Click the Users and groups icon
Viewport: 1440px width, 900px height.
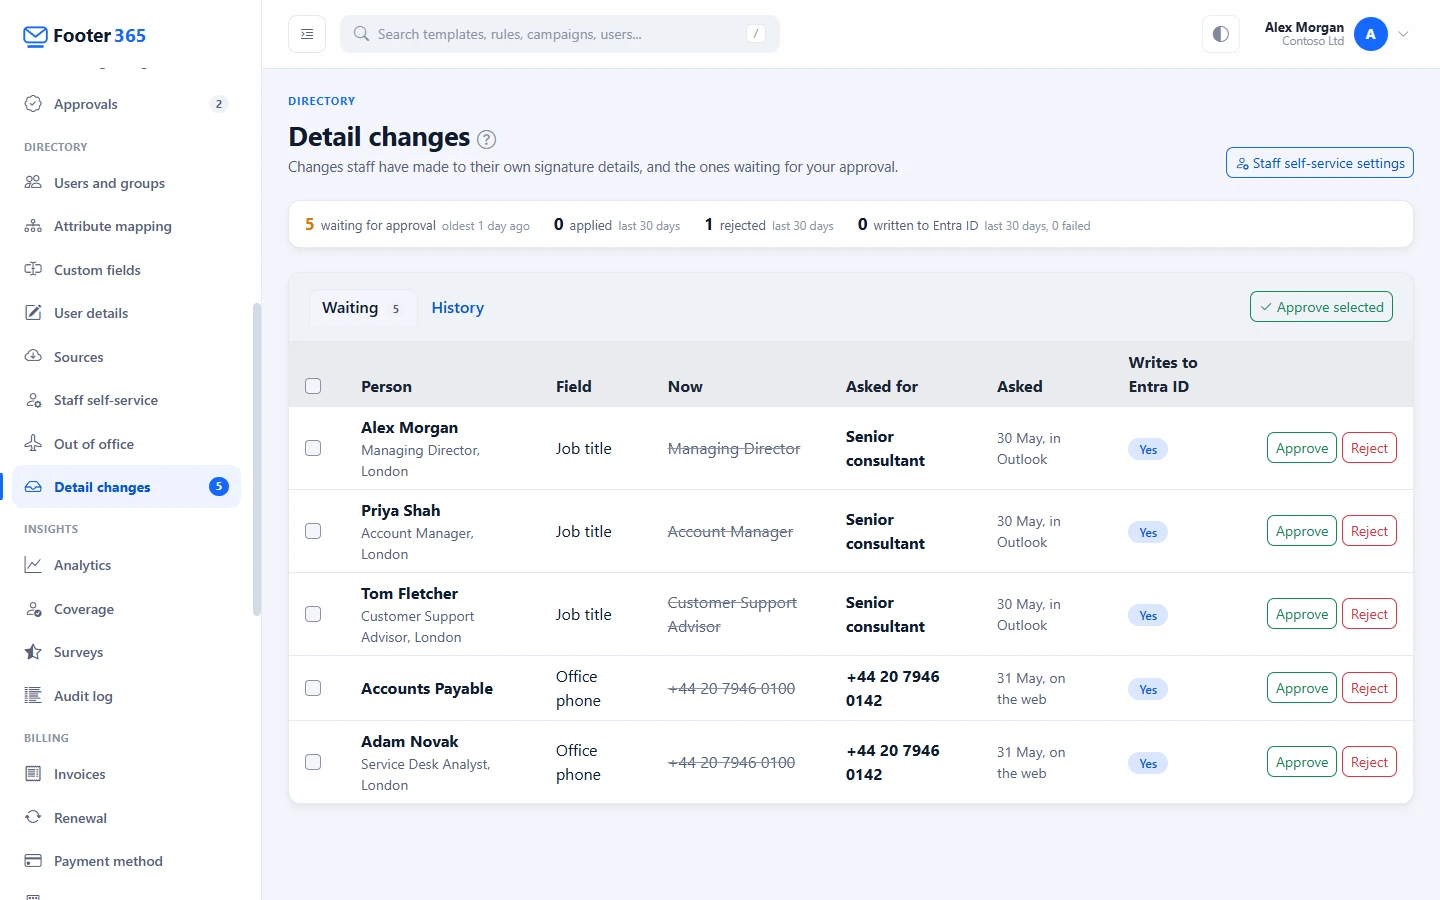(33, 183)
